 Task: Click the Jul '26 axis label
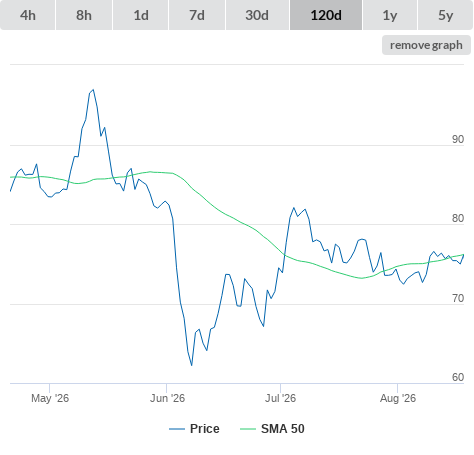[280, 398]
